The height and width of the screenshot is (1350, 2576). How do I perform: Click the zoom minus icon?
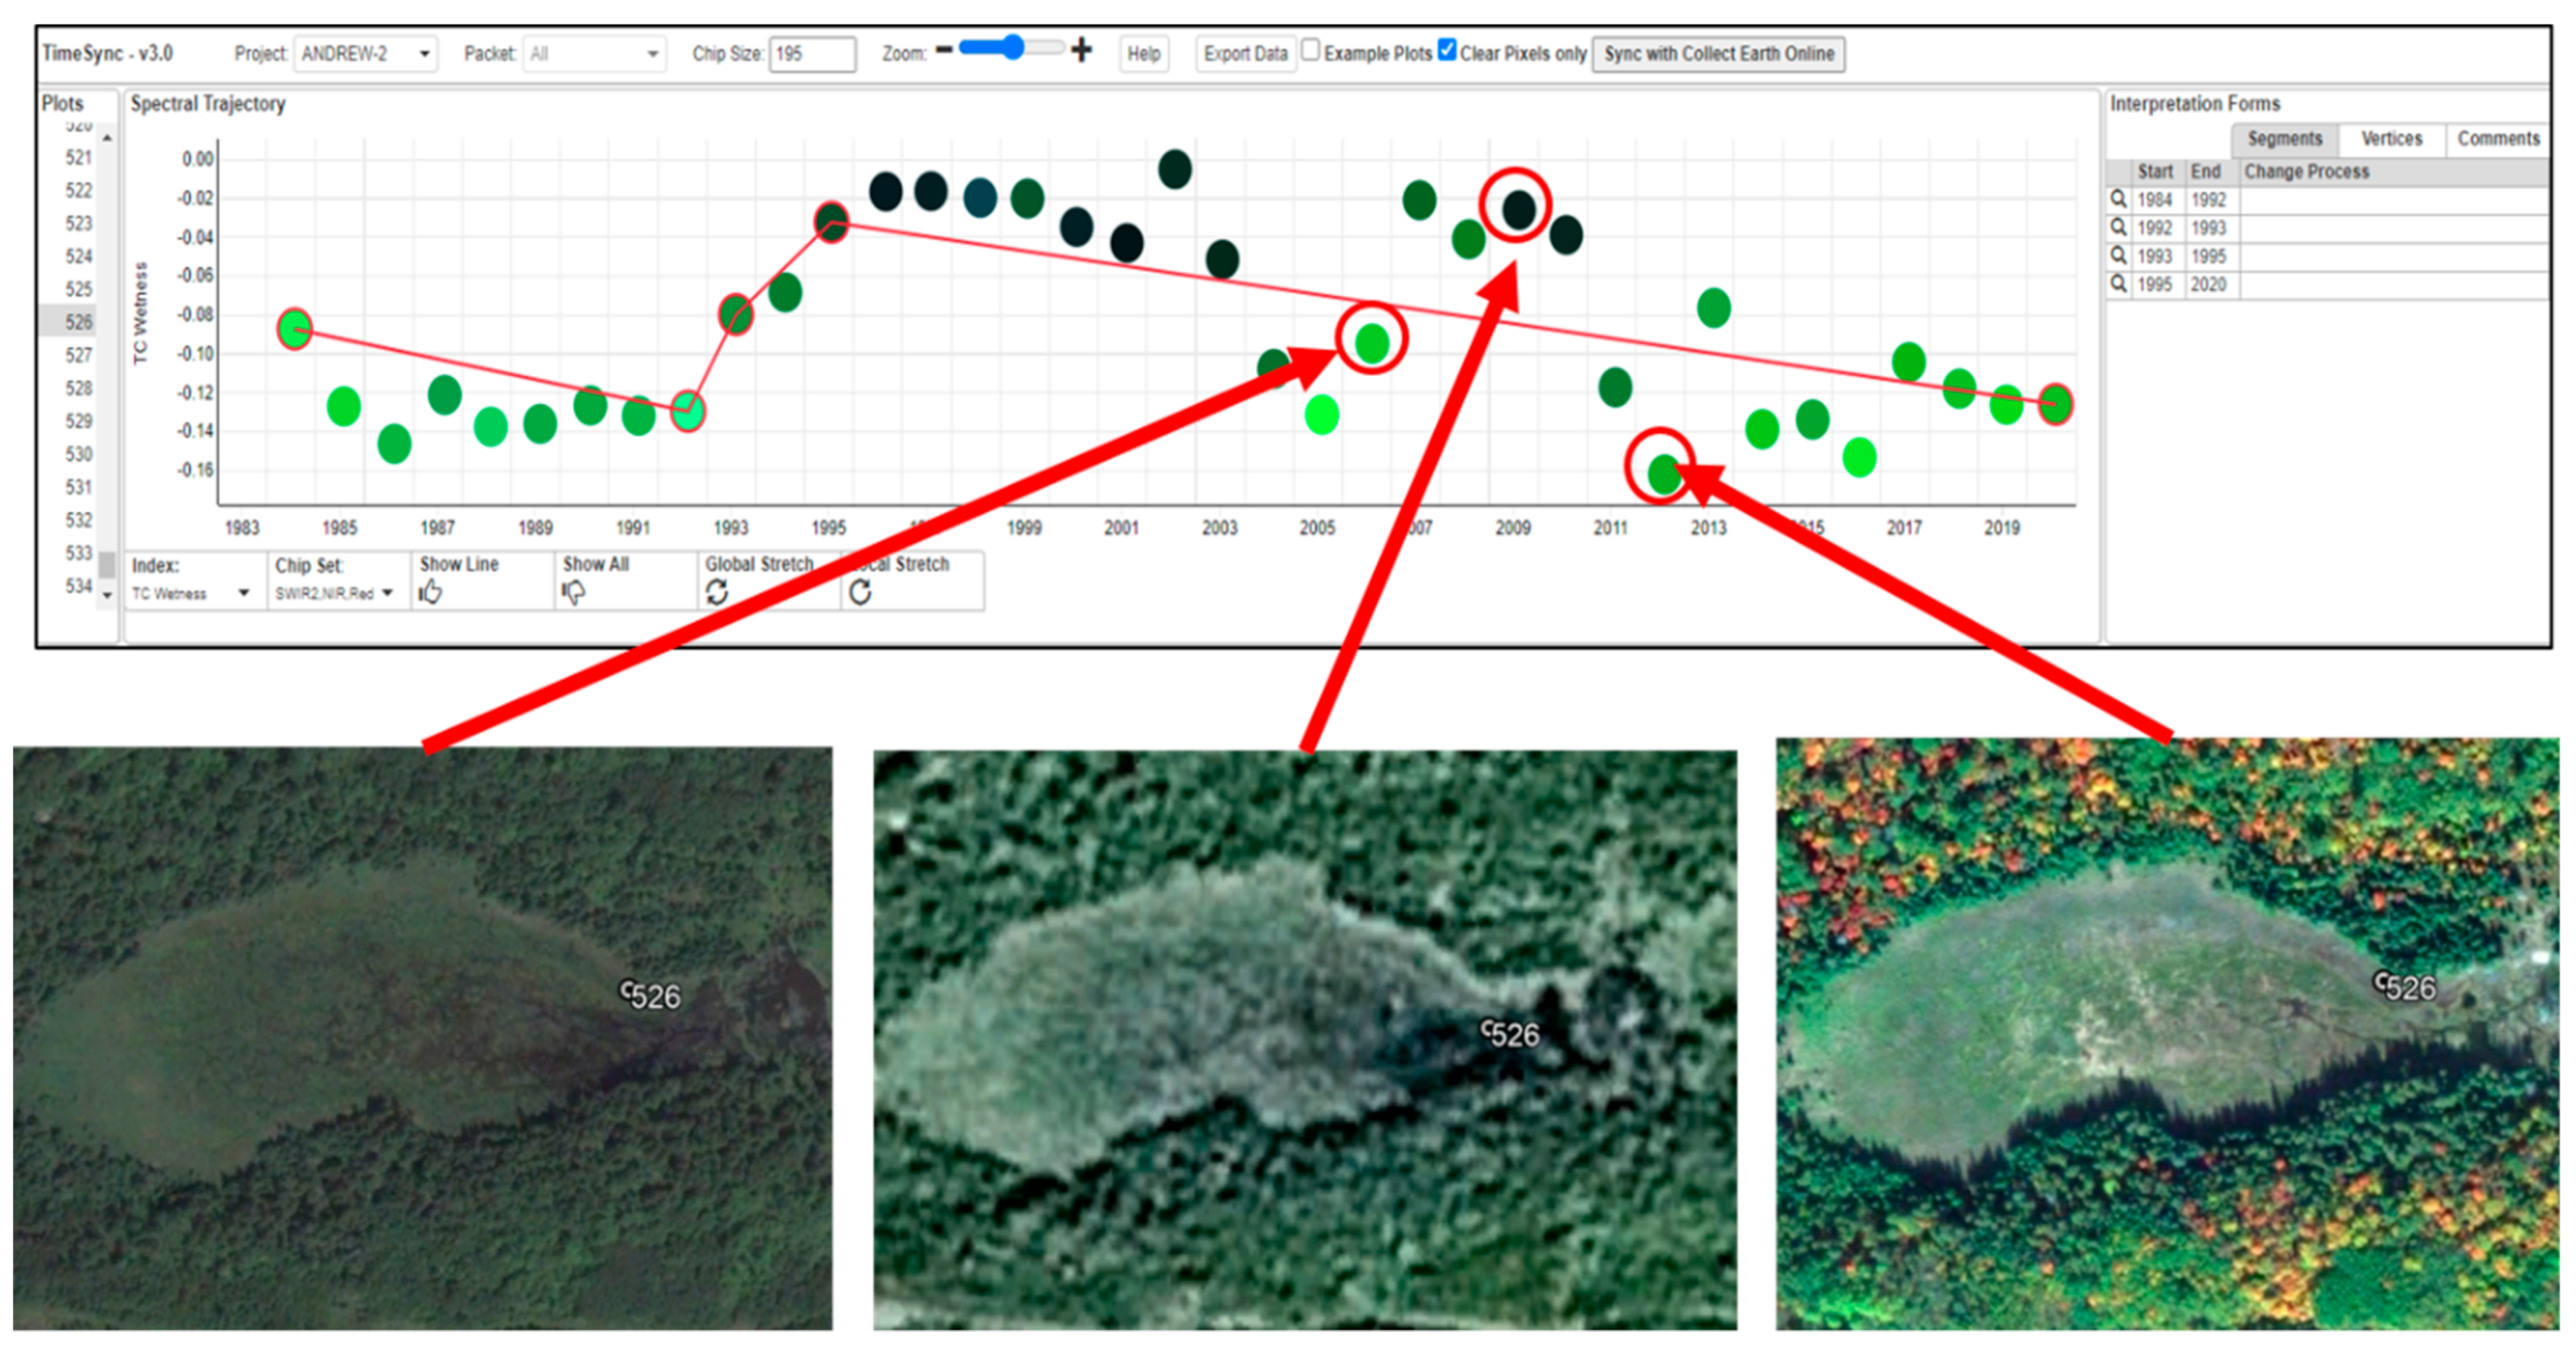pyautogui.click(x=943, y=50)
